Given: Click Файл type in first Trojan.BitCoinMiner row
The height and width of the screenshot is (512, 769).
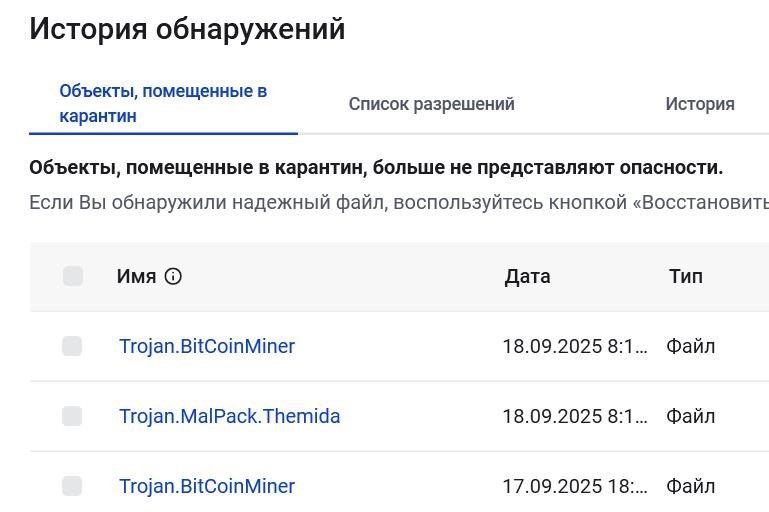Looking at the screenshot, I should click(x=691, y=347).
